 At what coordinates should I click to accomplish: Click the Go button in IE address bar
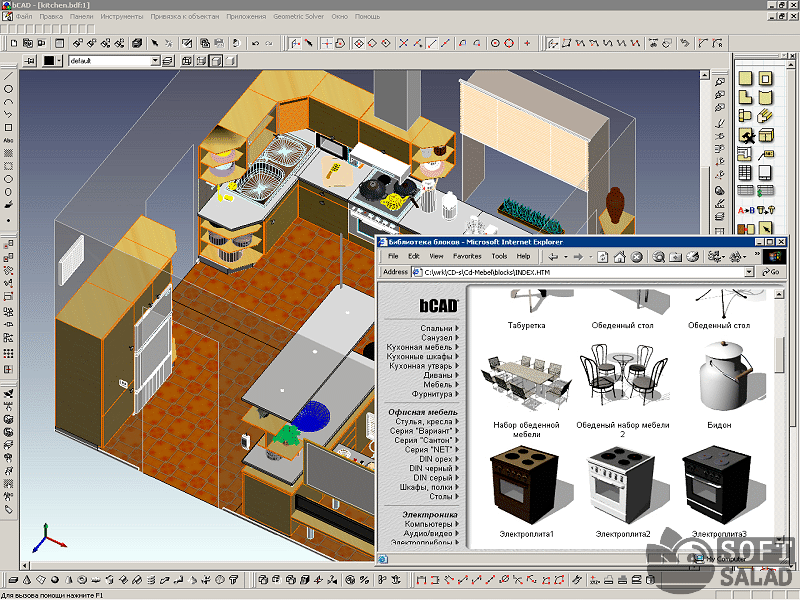(x=771, y=272)
